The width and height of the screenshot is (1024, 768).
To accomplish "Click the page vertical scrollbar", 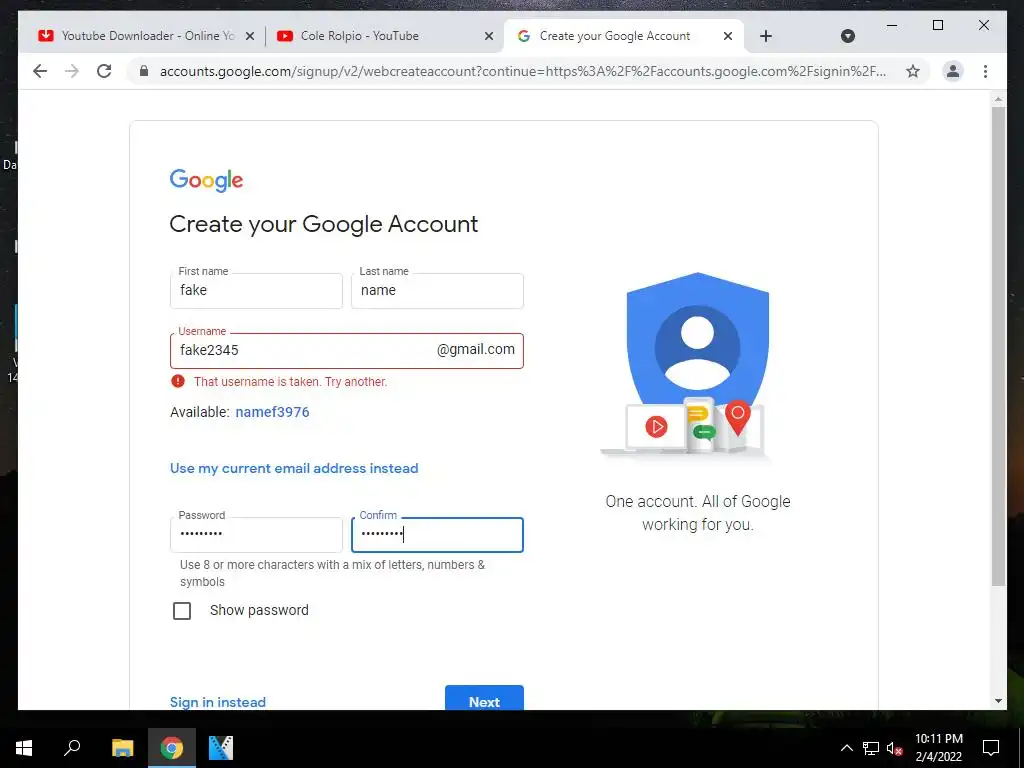I will pos(999,345).
